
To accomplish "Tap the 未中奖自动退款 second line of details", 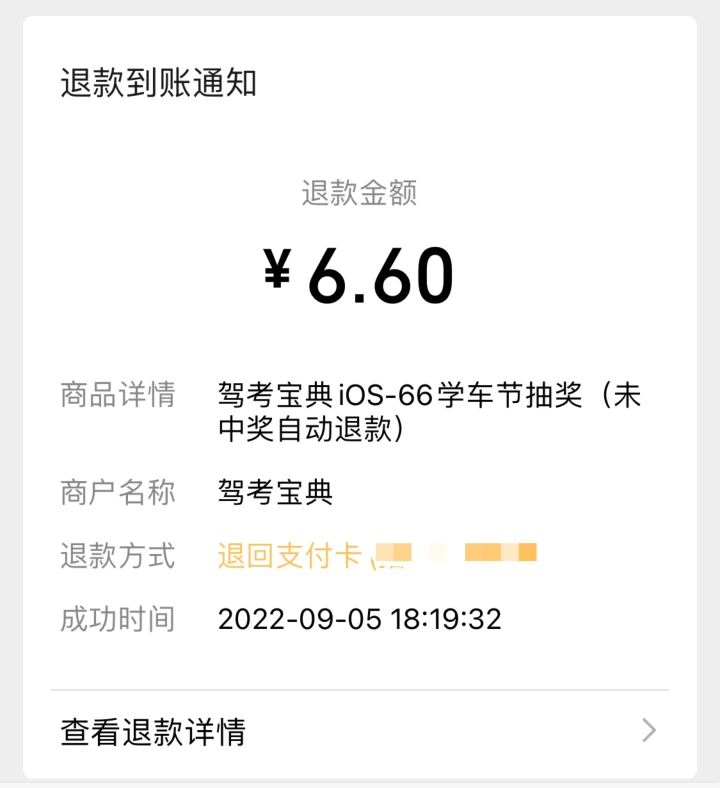I will 311,429.
